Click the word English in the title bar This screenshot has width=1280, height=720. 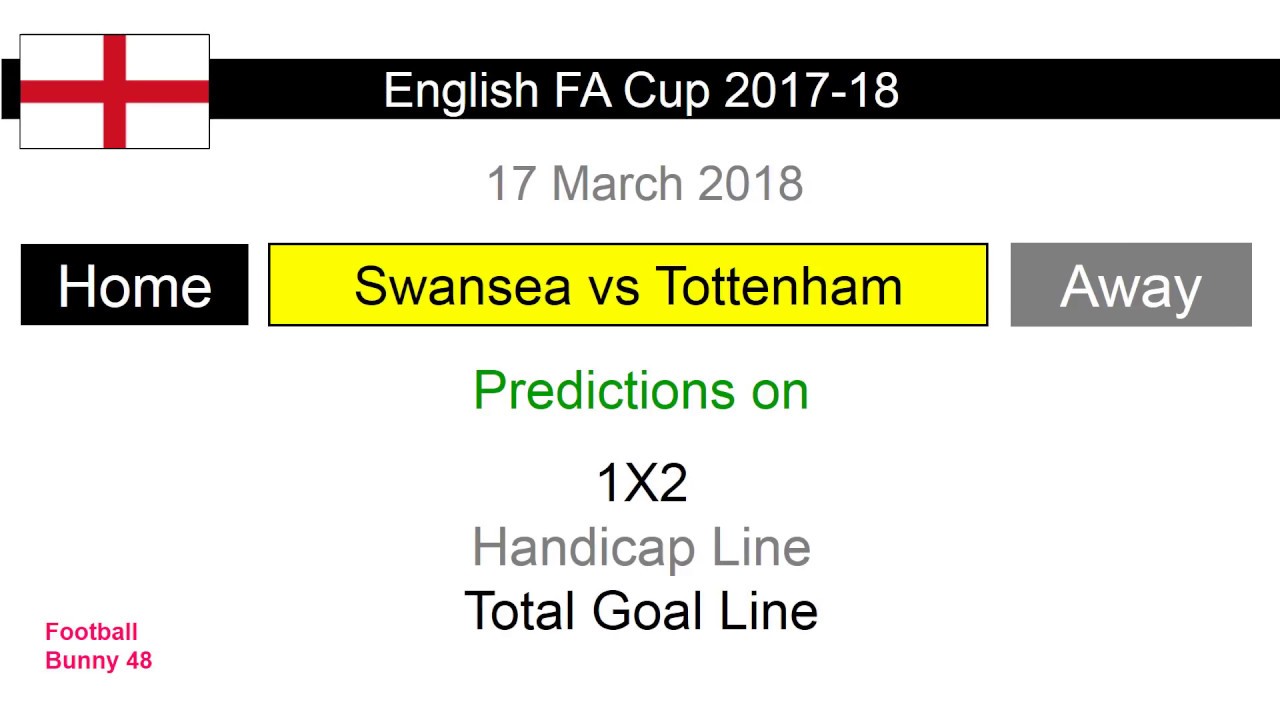pyautogui.click(x=461, y=90)
